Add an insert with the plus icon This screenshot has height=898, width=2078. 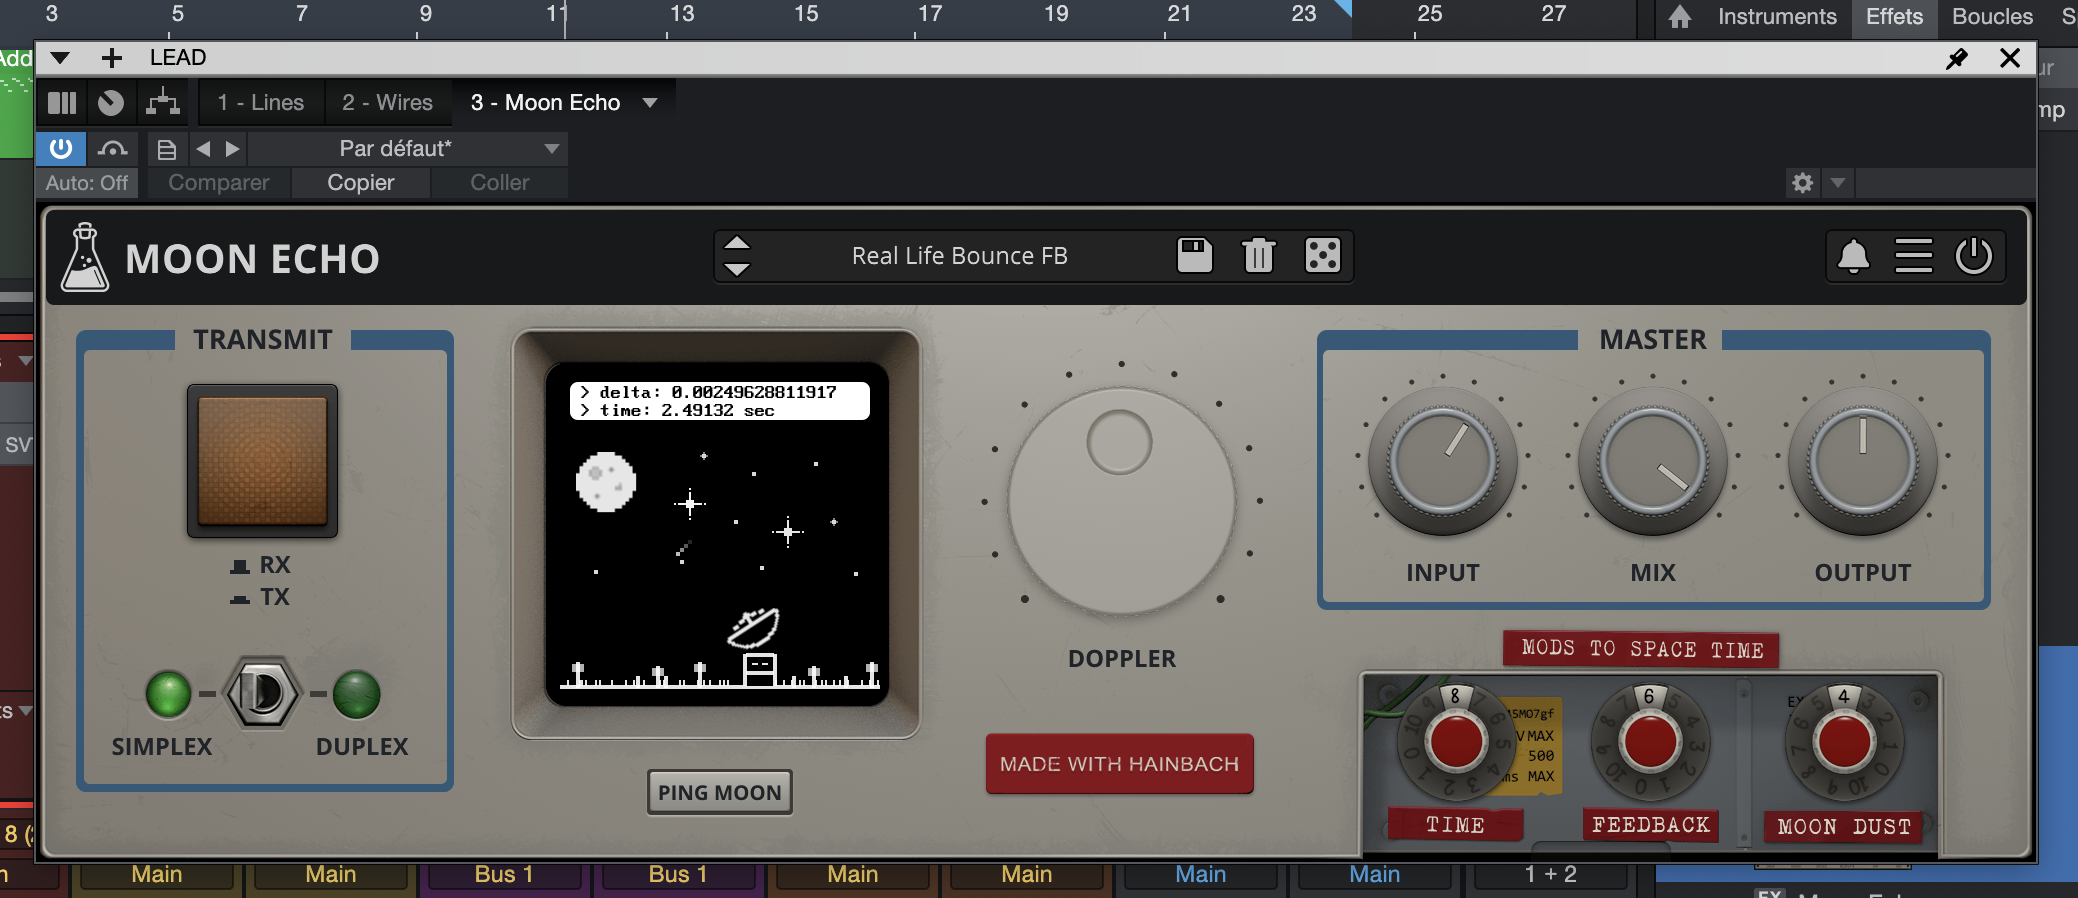112,58
